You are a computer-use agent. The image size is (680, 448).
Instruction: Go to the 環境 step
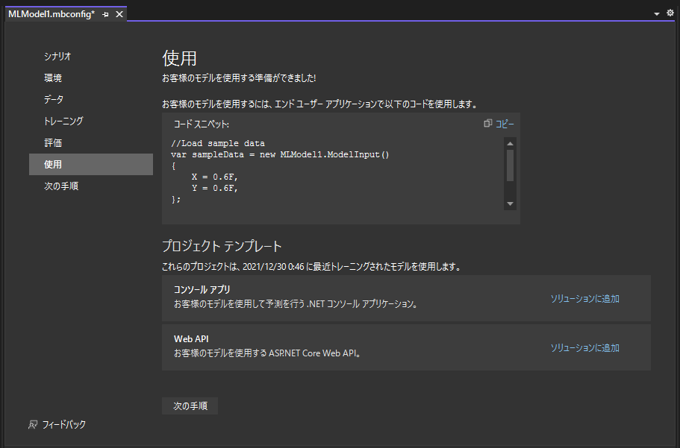[53, 78]
